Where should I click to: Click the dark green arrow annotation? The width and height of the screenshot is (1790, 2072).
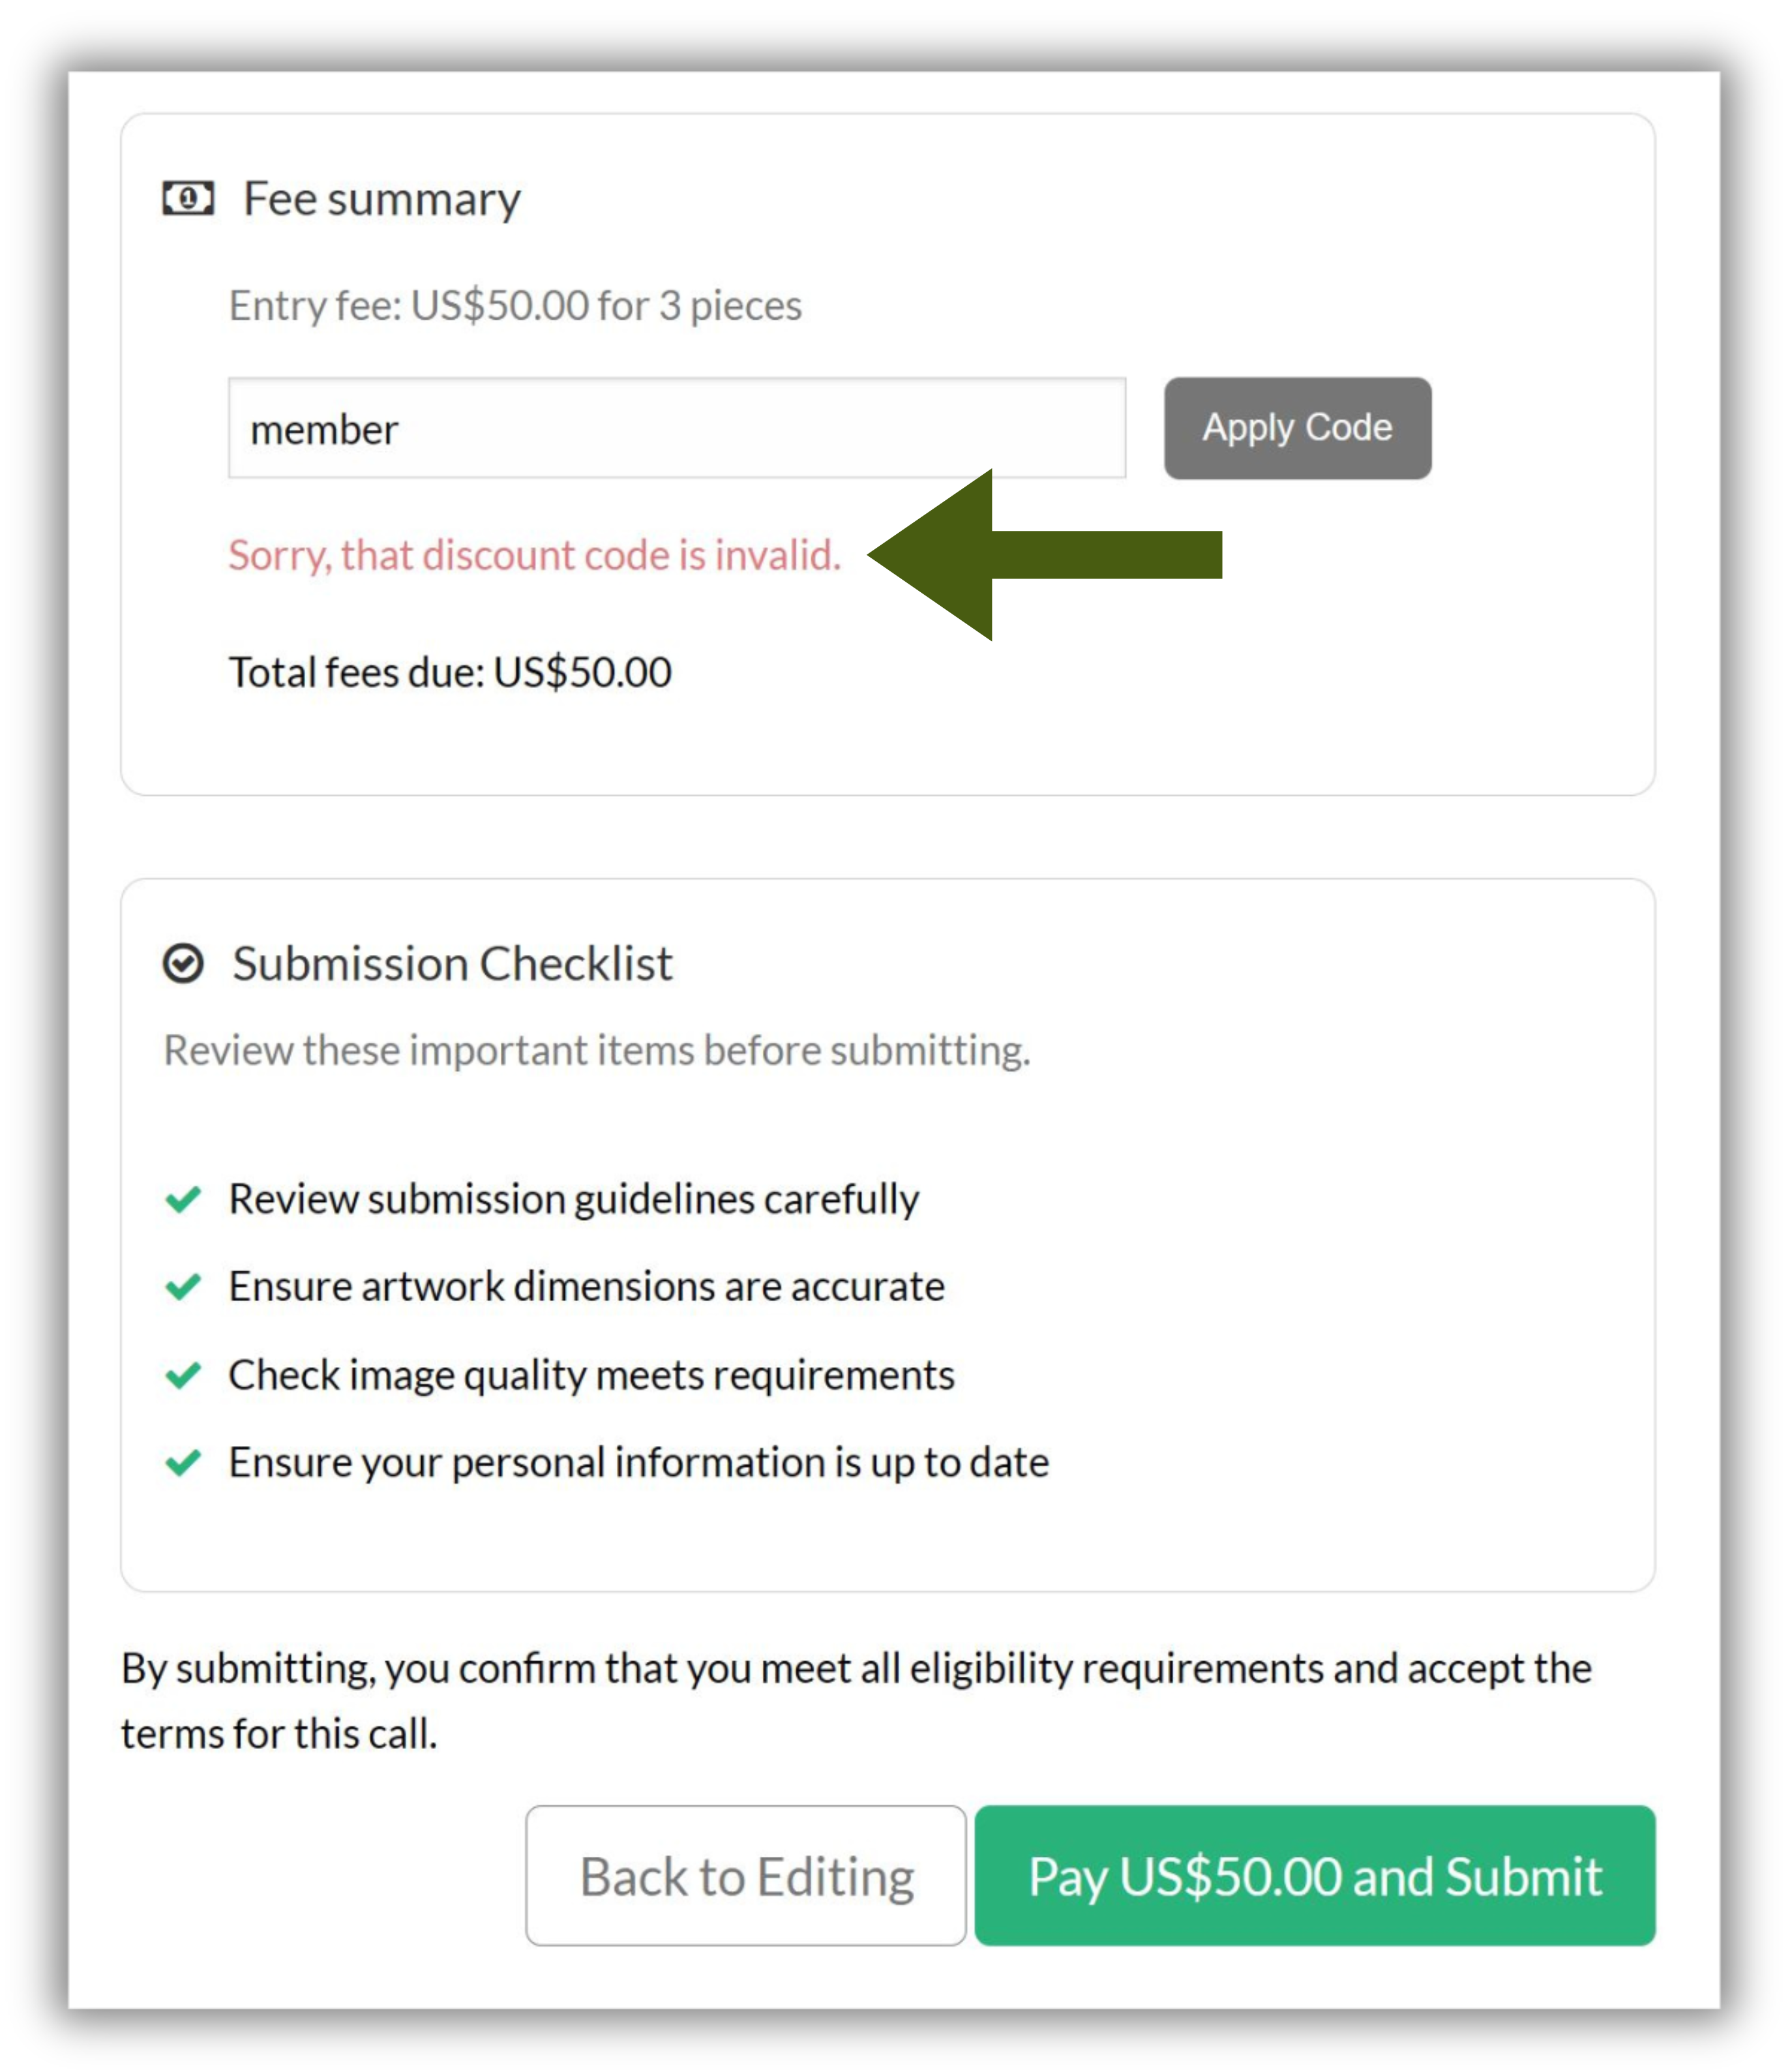coord(1045,555)
